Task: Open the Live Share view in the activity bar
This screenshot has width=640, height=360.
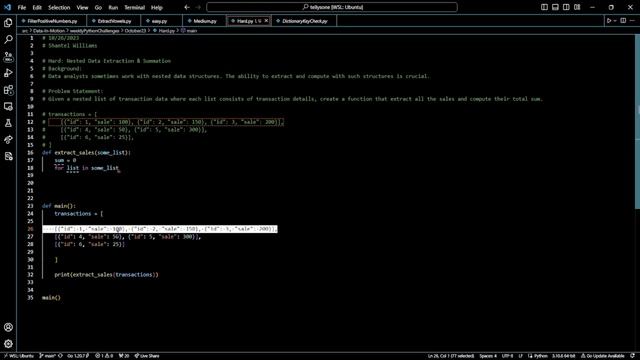Action: click(x=8, y=140)
